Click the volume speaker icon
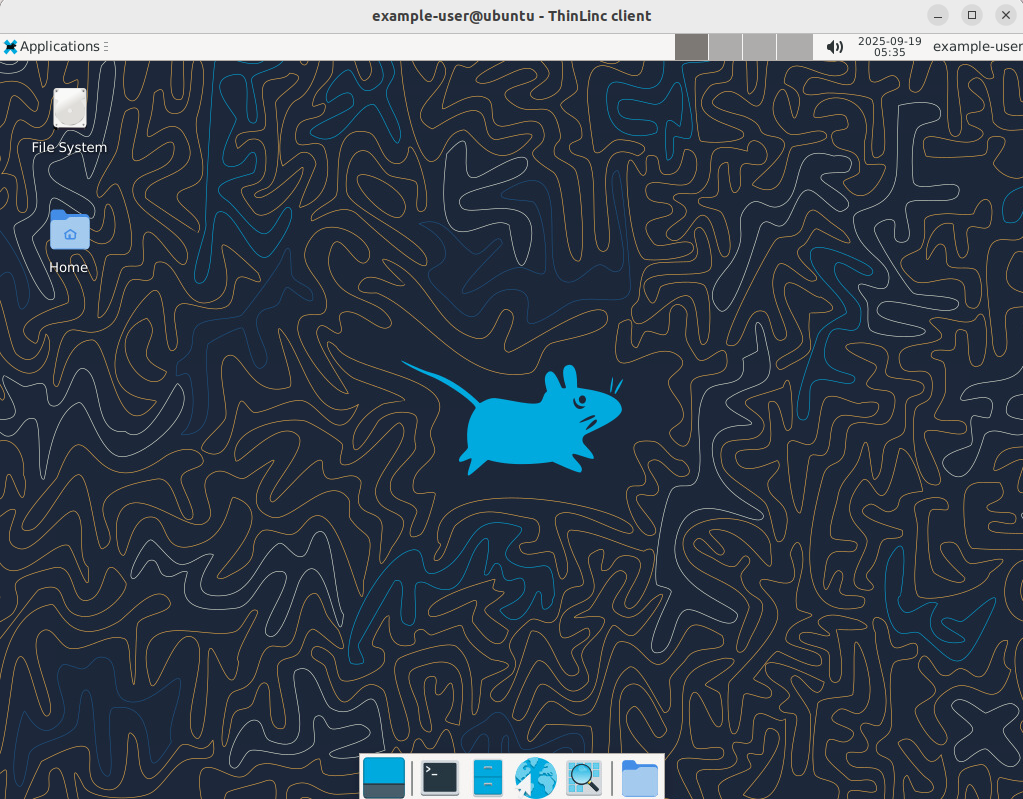 pos(834,46)
